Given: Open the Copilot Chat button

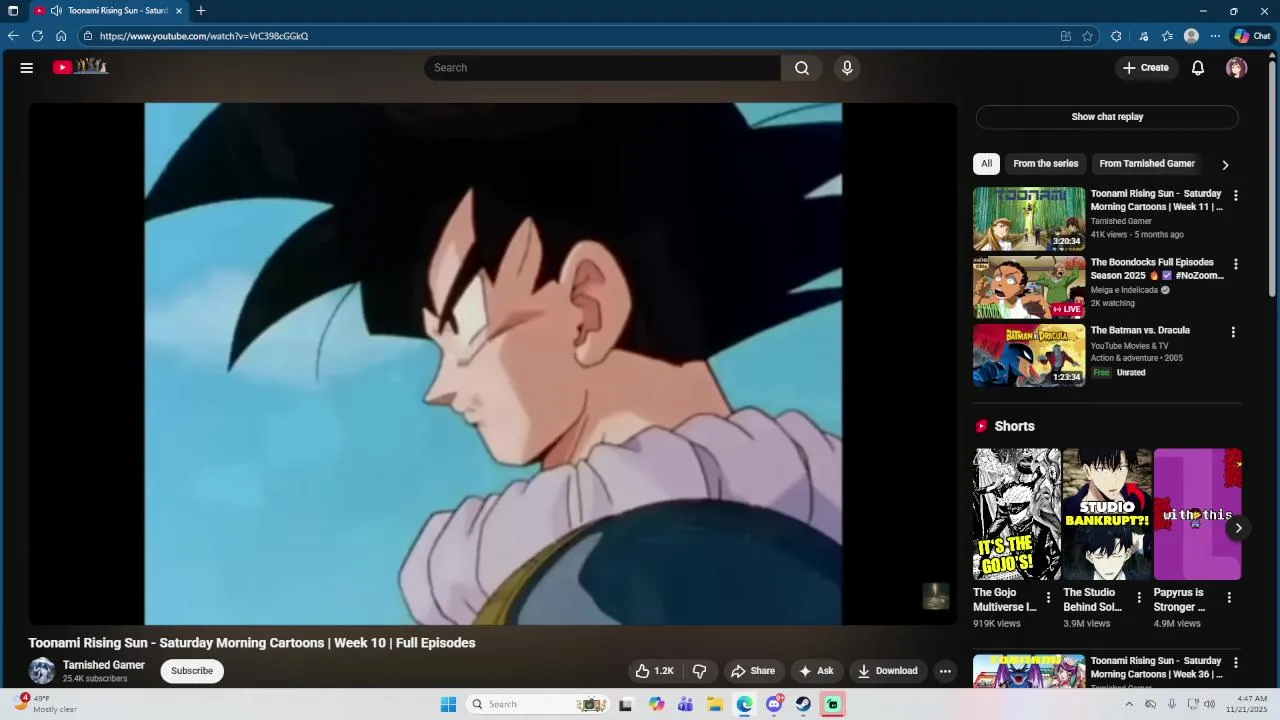Looking at the screenshot, I should 1252,36.
